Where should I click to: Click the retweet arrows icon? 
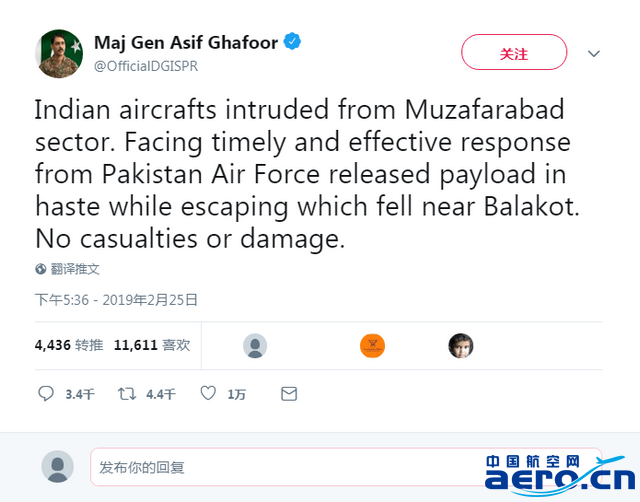[x=127, y=394]
